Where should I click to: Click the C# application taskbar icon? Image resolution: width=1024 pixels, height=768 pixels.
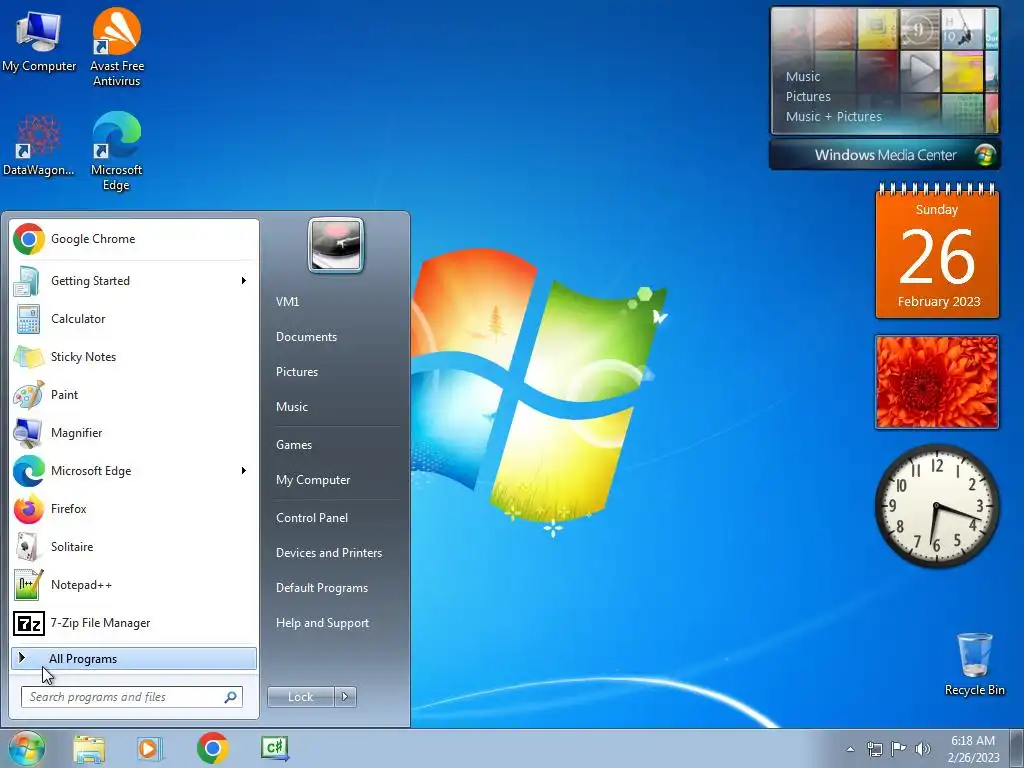pyautogui.click(x=274, y=748)
